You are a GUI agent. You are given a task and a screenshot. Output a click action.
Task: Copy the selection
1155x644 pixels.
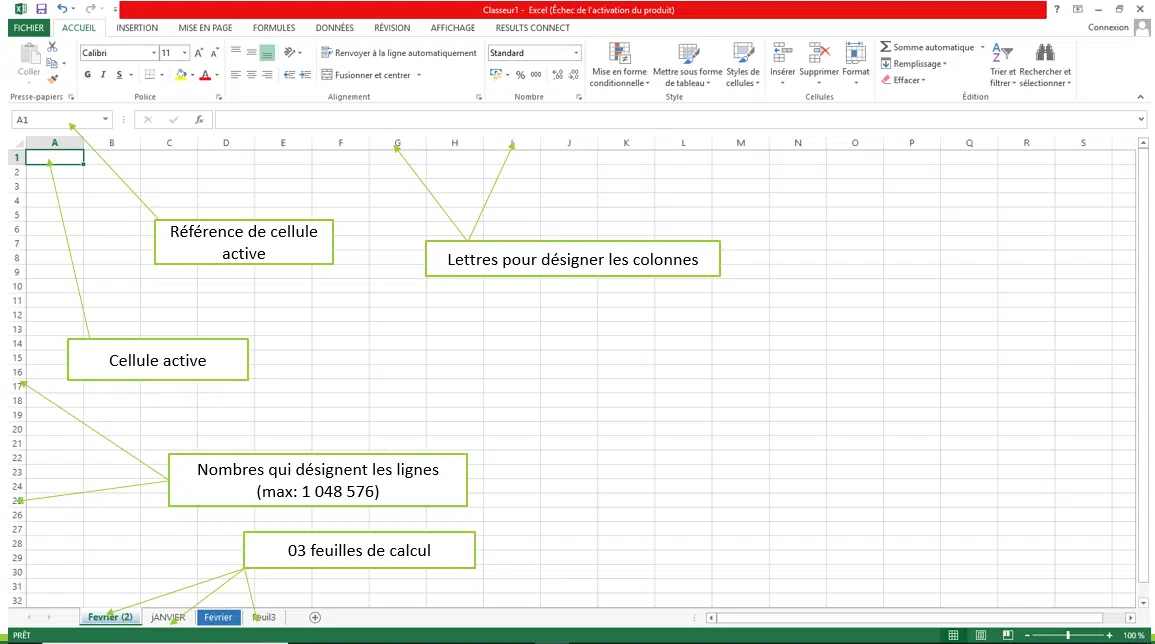[x=52, y=63]
